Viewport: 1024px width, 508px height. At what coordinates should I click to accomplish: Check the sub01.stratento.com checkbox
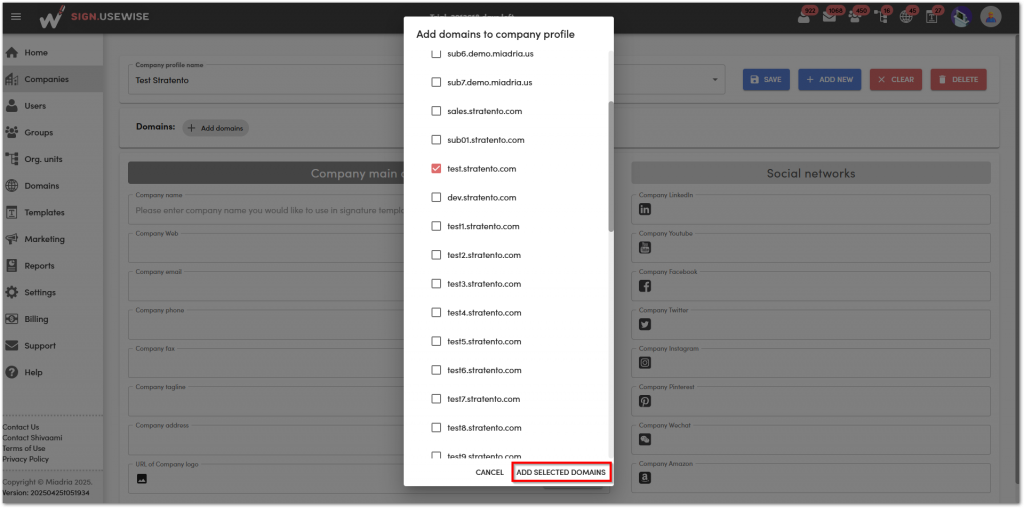436,140
